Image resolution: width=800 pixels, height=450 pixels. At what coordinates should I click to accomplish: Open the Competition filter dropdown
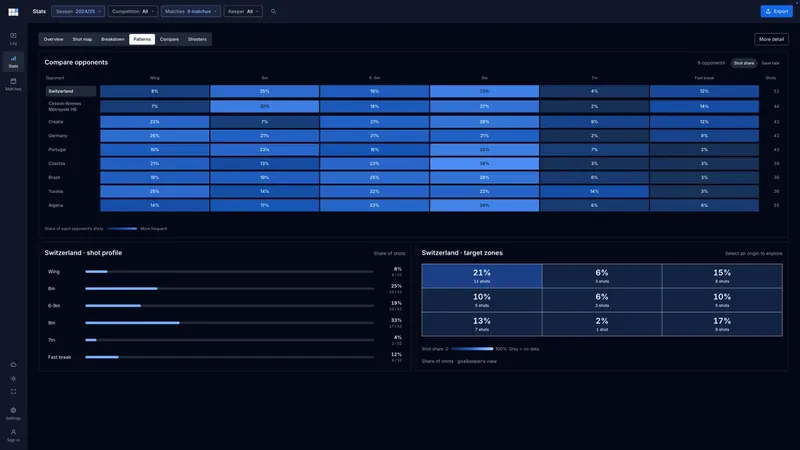pos(133,11)
